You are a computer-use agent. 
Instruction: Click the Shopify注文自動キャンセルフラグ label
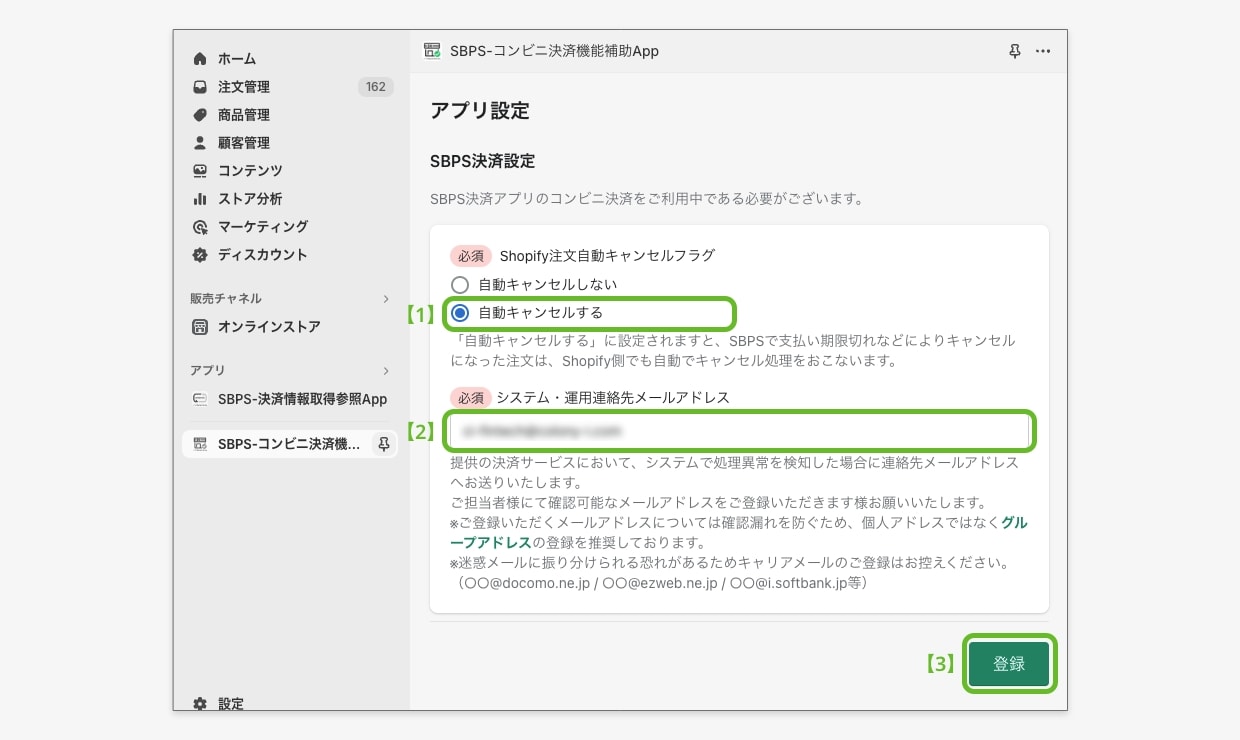(607, 255)
